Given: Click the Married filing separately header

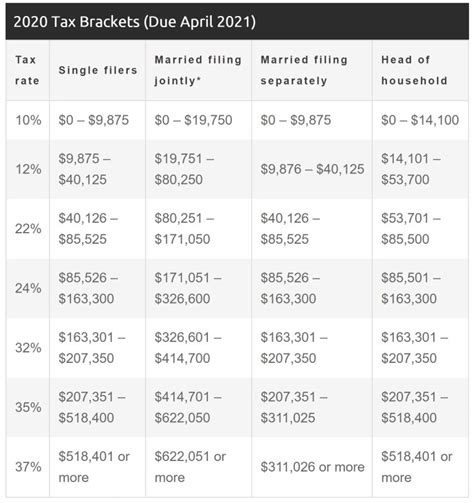Looking at the screenshot, I should pyautogui.click(x=312, y=70).
